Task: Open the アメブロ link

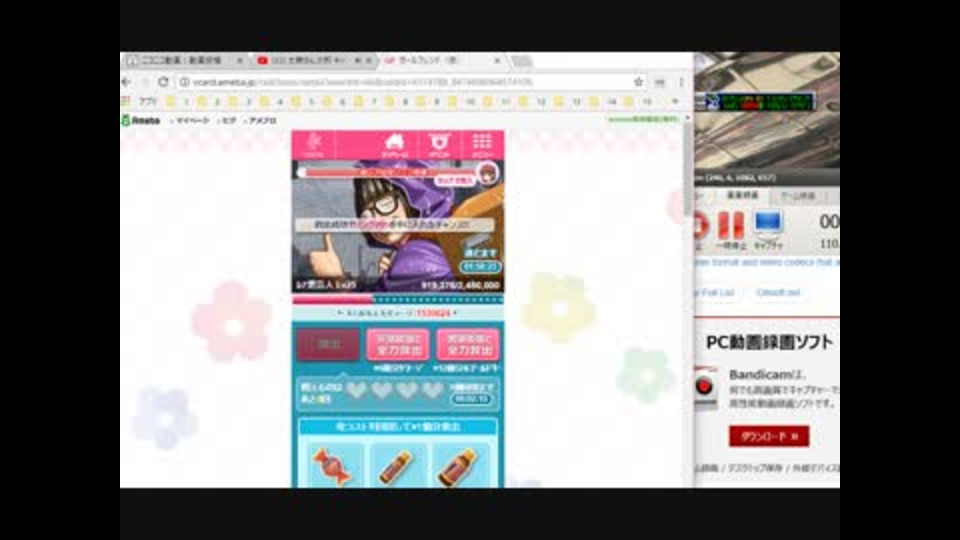Action: (262, 121)
